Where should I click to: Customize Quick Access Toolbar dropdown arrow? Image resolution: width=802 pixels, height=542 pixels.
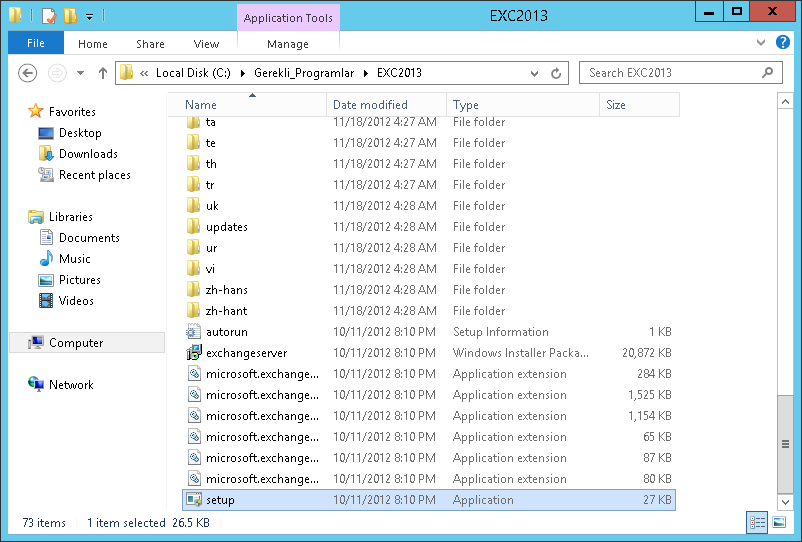(x=89, y=17)
